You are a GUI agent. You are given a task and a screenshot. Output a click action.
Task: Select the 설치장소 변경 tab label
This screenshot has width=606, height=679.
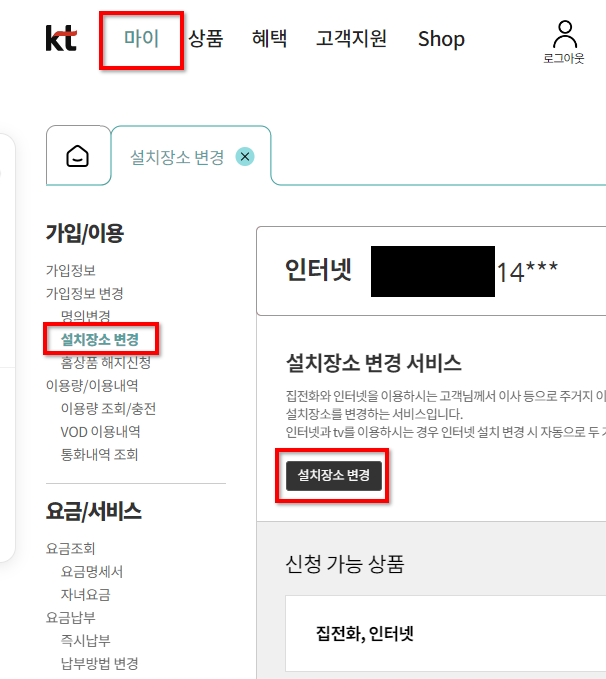click(177, 157)
